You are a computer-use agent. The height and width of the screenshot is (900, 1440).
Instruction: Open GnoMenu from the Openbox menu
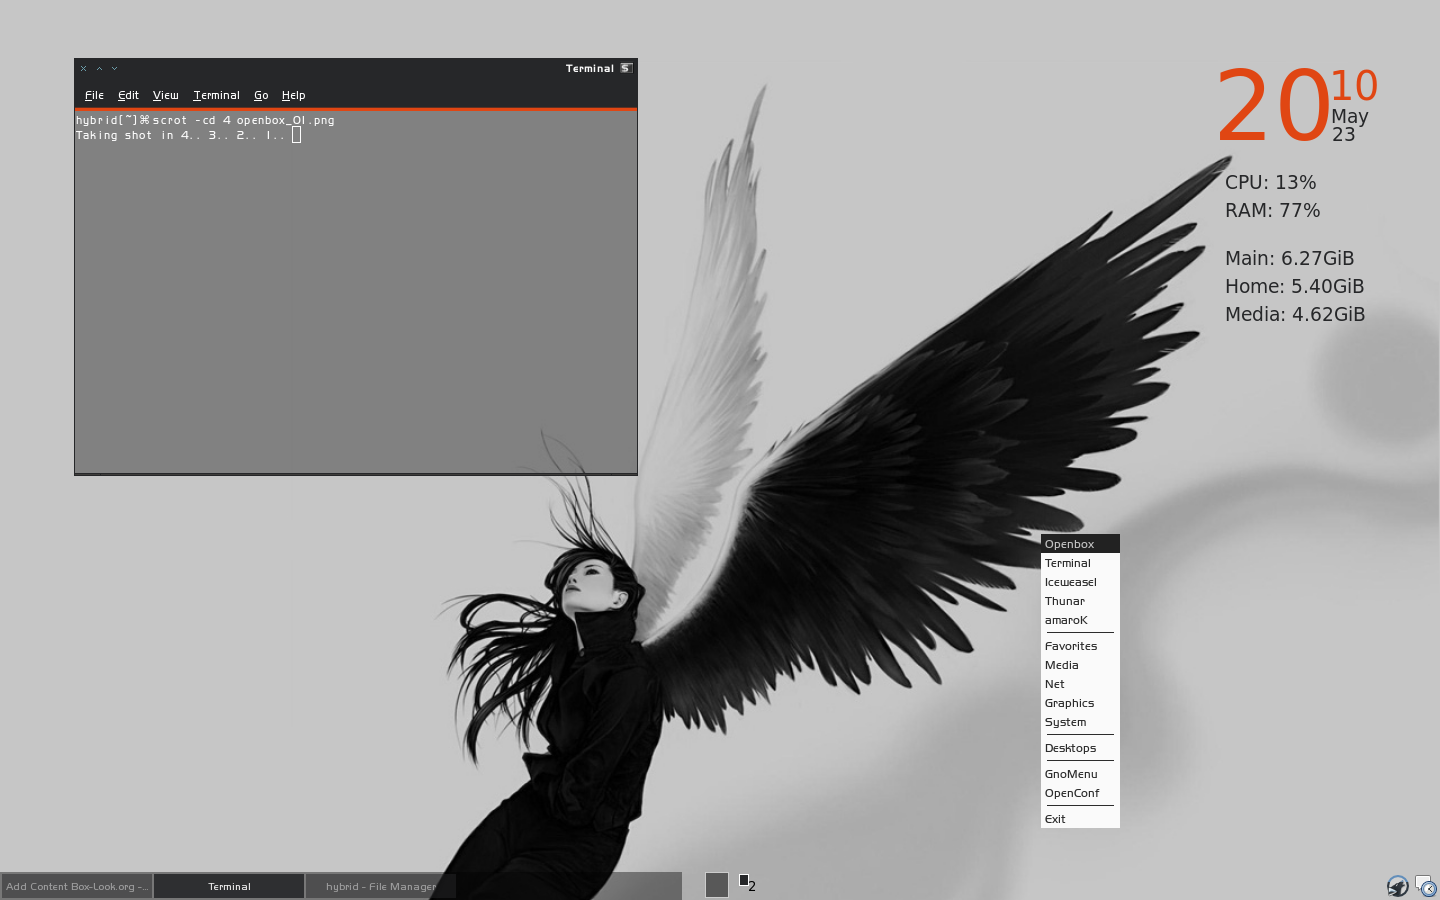pyautogui.click(x=1080, y=774)
